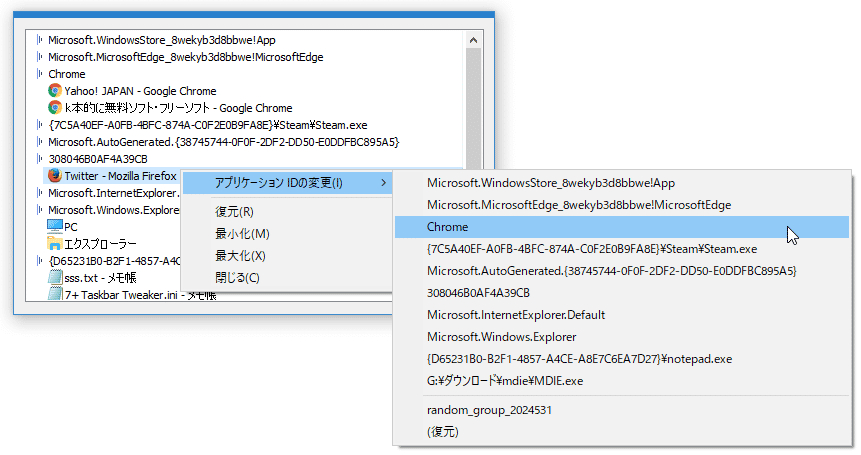The height and width of the screenshot is (455, 861).
Task: Collapse the Chrome group in tree
Action: pos(40,74)
